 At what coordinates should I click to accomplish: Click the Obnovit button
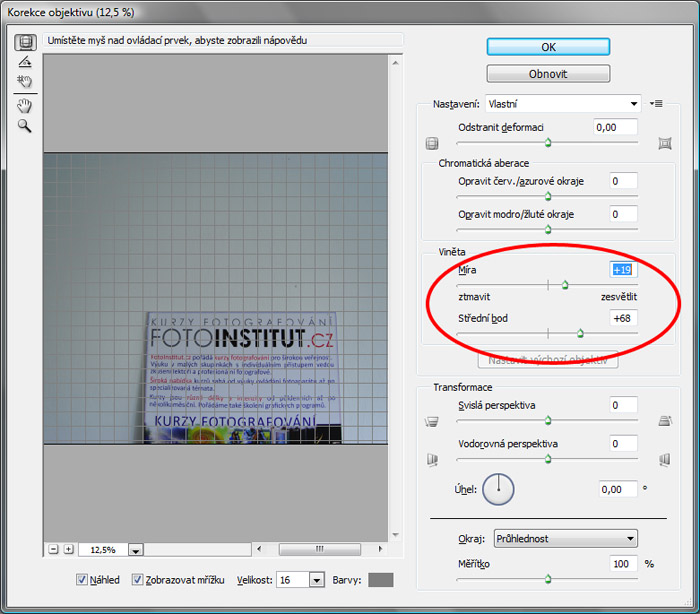coord(548,74)
